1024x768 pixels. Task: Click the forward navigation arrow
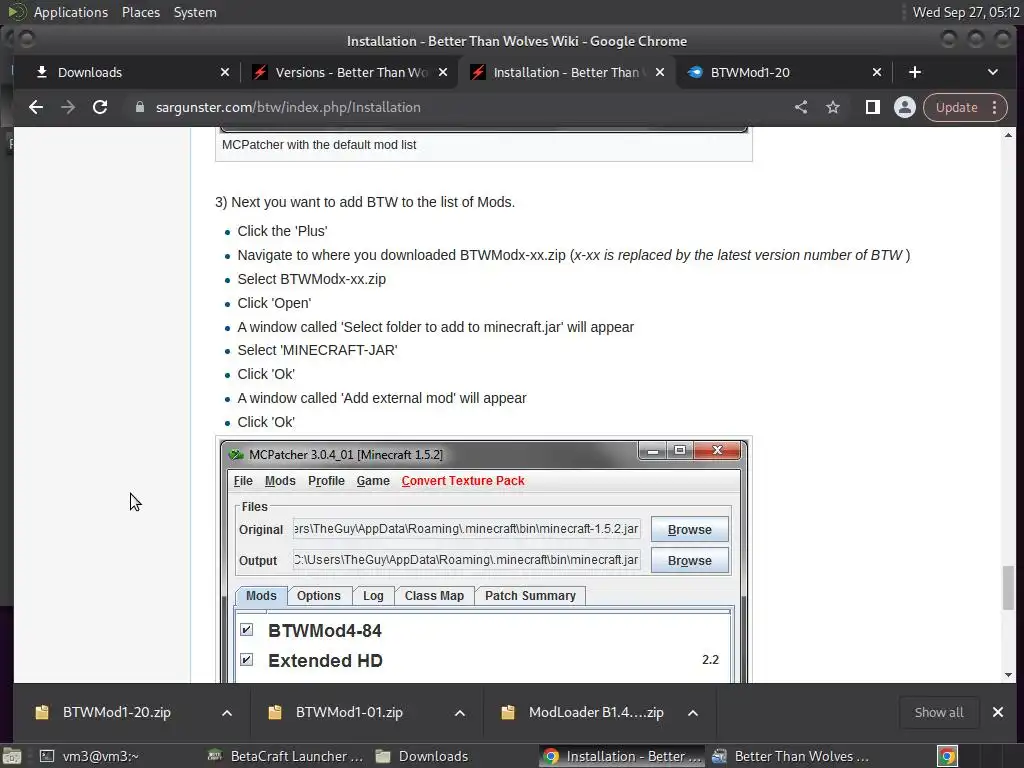click(68, 107)
